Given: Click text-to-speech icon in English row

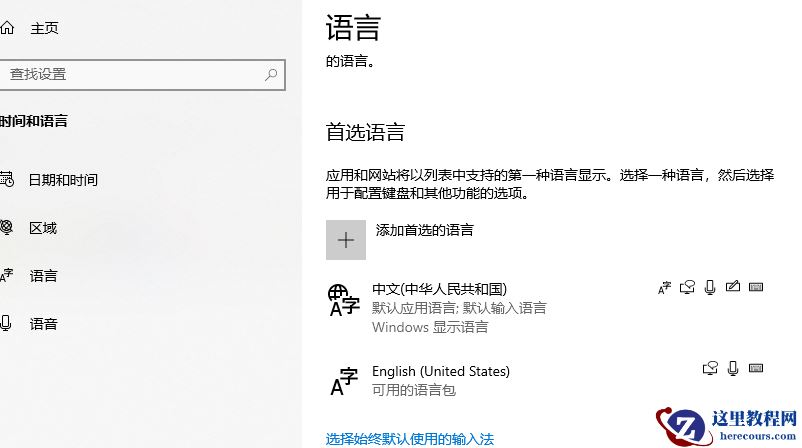Looking at the screenshot, I should click(710, 368).
